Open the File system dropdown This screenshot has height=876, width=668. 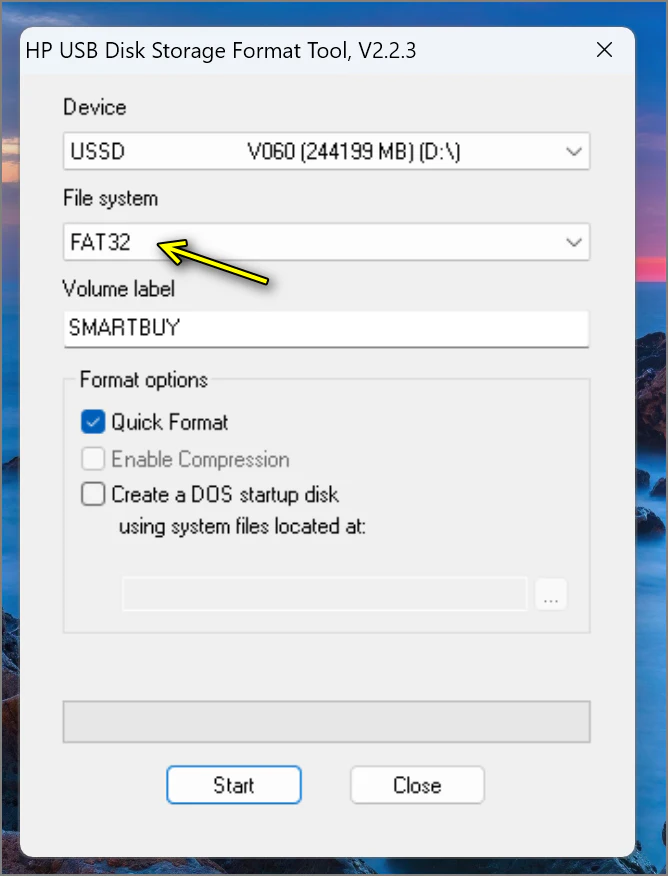coord(325,242)
